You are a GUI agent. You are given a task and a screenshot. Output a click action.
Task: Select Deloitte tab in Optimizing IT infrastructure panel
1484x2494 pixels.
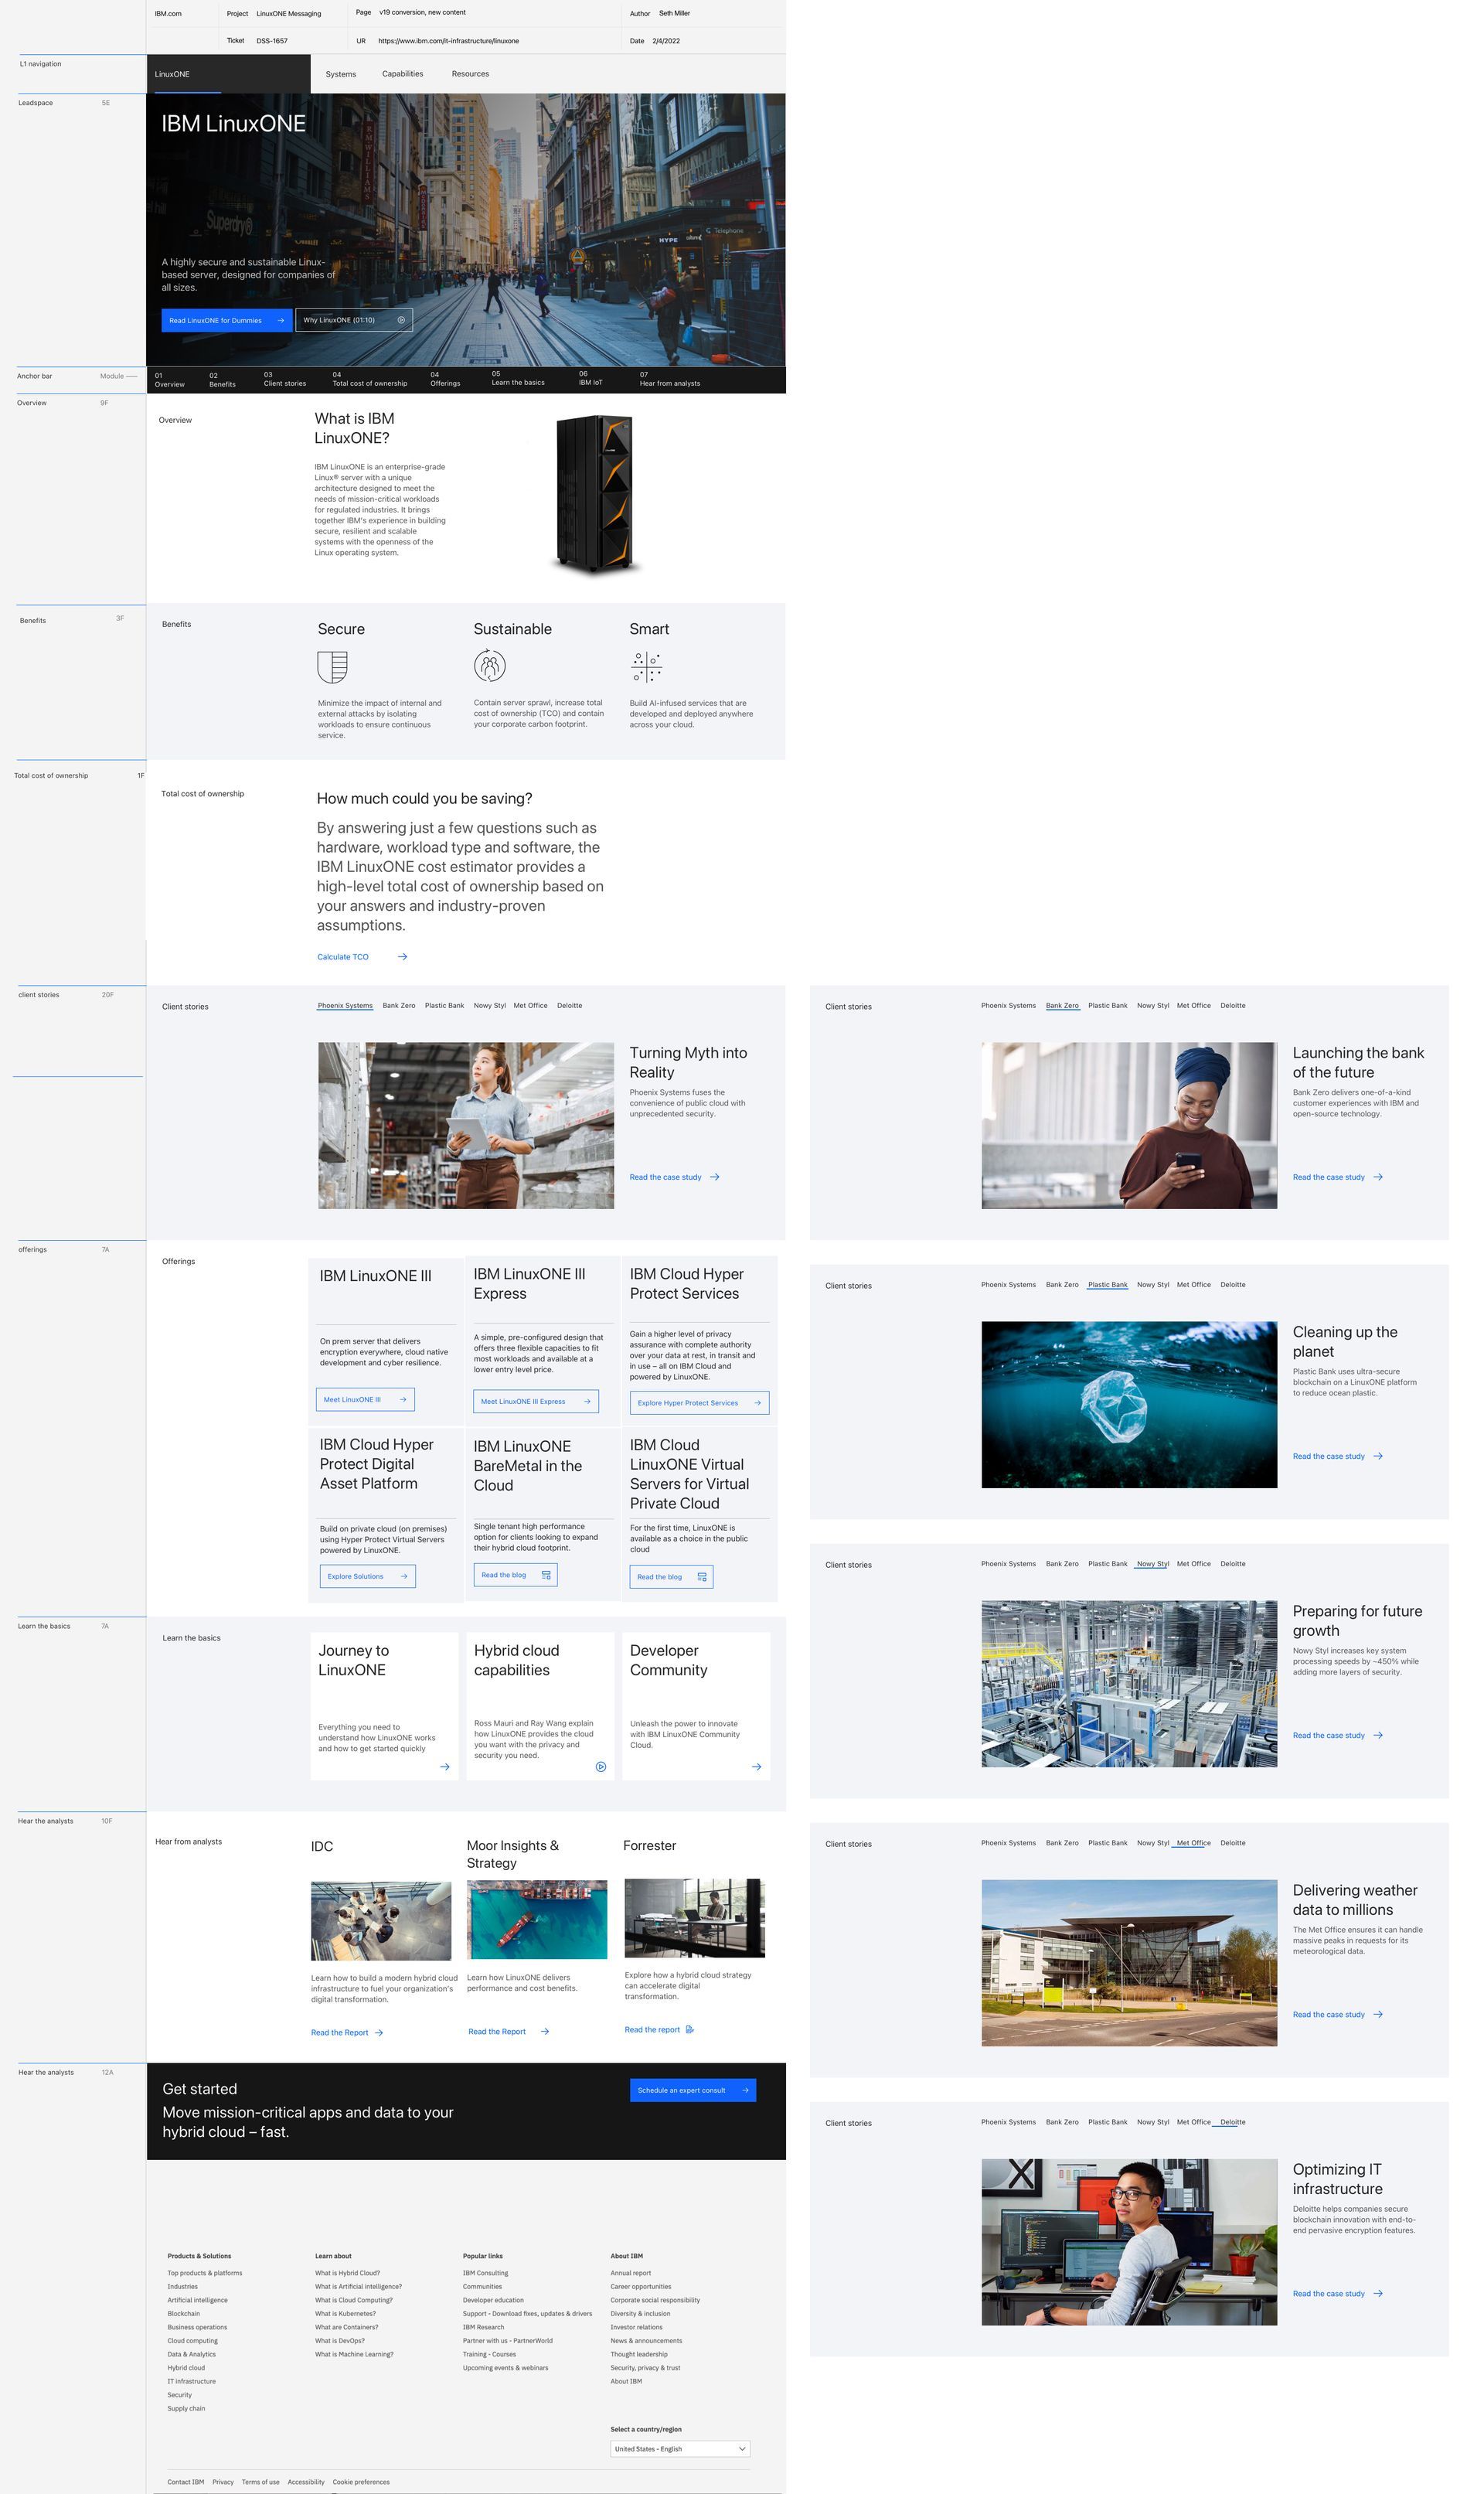(1233, 2122)
